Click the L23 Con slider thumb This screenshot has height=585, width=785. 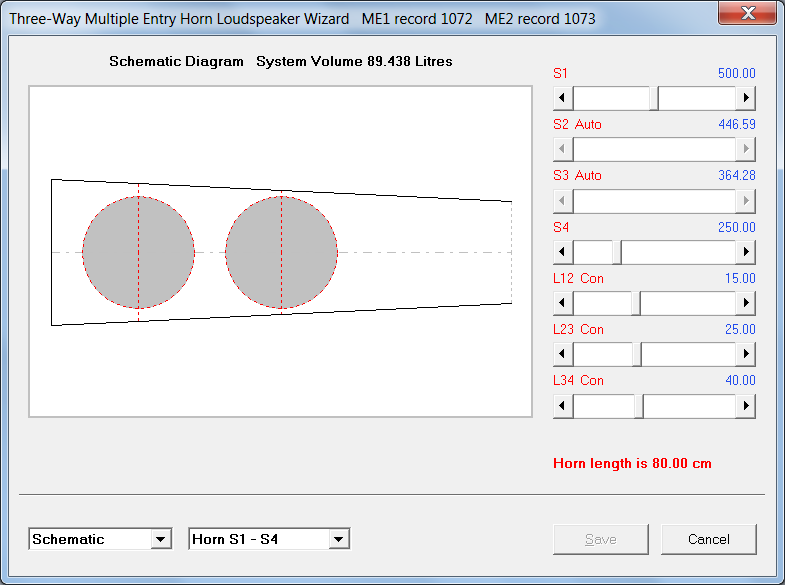click(x=637, y=354)
